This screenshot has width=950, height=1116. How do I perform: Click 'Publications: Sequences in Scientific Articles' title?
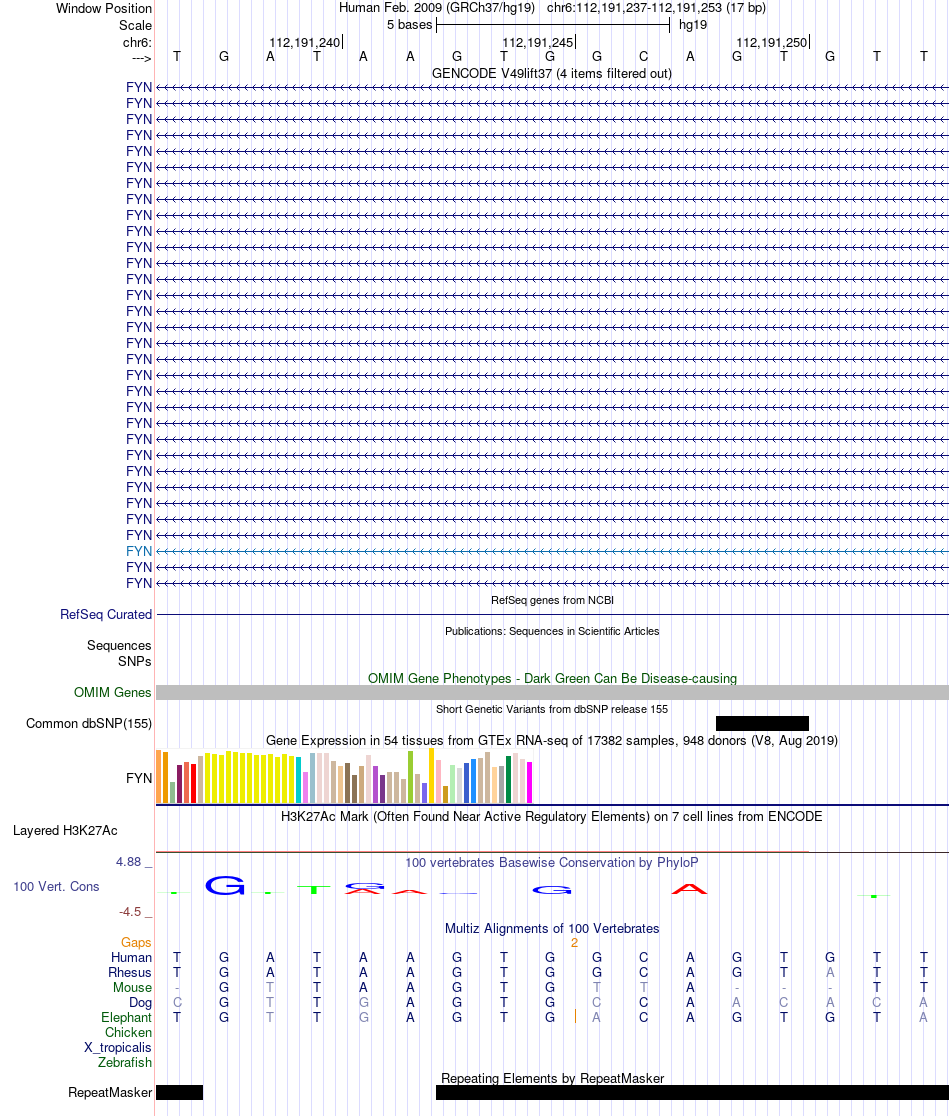[552, 631]
